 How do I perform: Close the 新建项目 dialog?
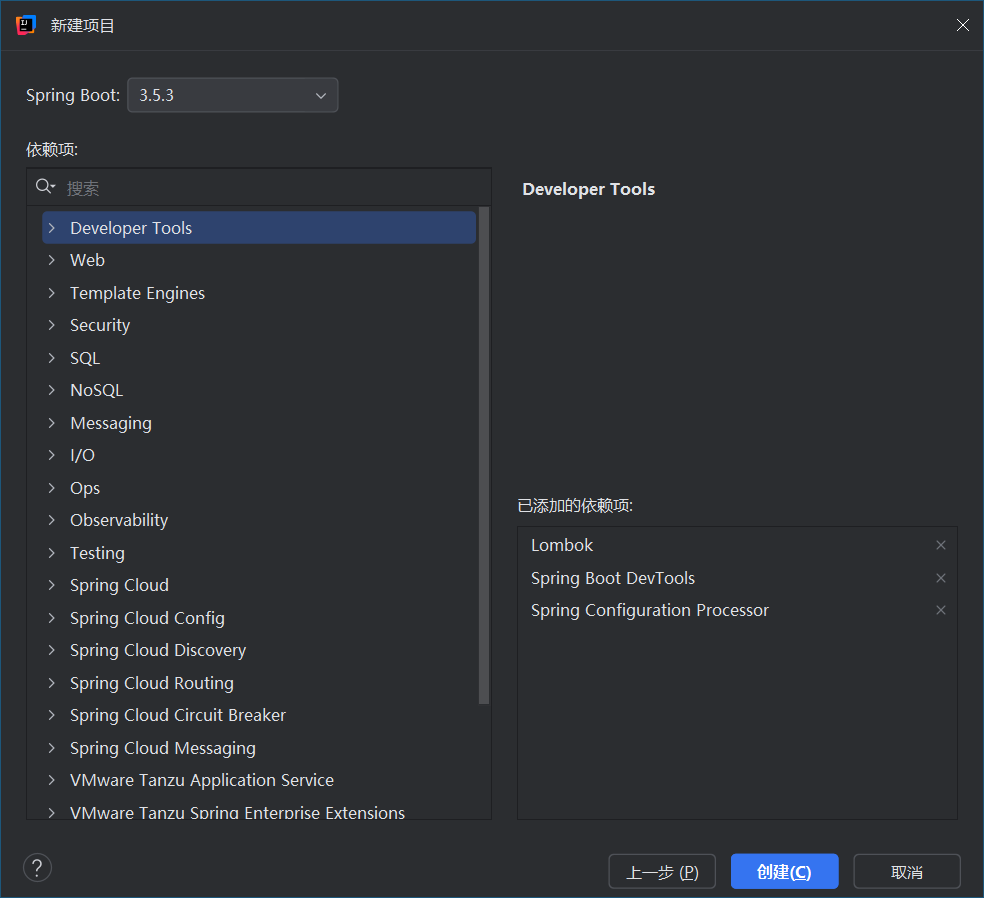tap(963, 25)
